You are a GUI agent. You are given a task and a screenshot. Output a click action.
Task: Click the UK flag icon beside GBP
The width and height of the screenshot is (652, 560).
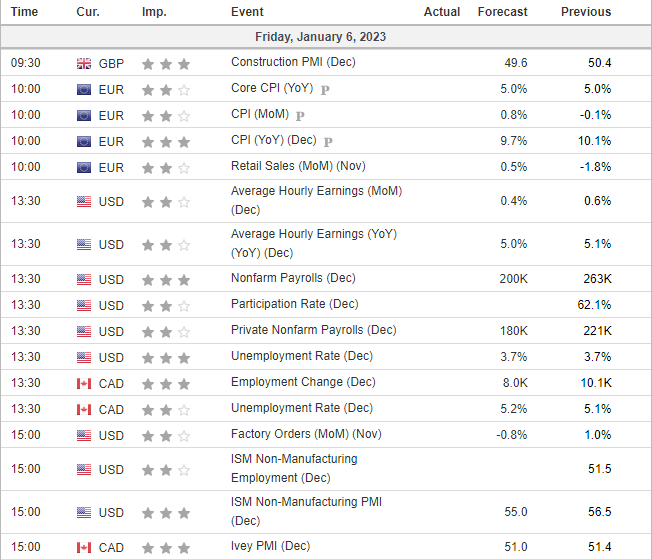click(x=84, y=64)
